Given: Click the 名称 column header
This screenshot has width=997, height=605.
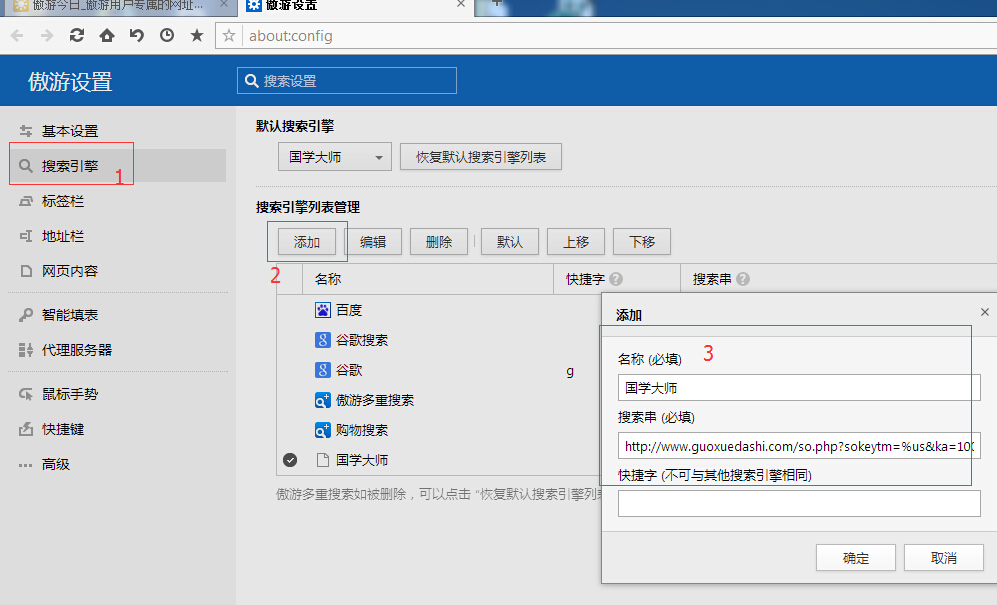Looking at the screenshot, I should (428, 279).
